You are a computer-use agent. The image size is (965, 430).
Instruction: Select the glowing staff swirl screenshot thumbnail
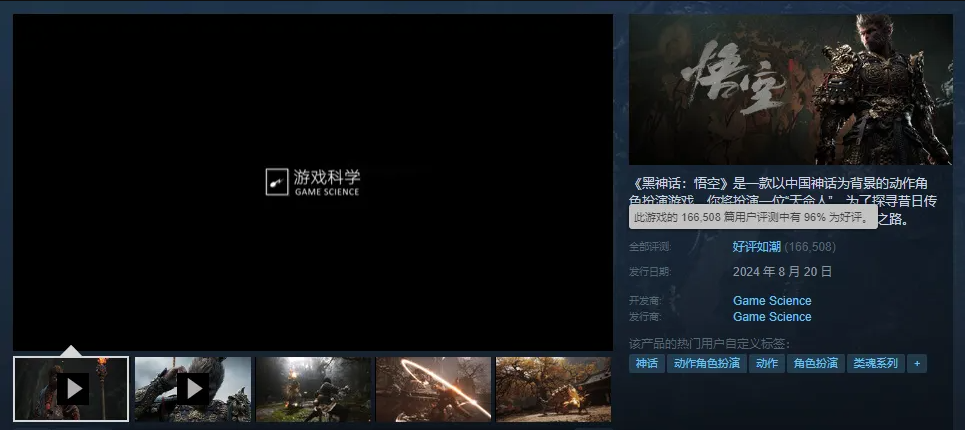(434, 389)
